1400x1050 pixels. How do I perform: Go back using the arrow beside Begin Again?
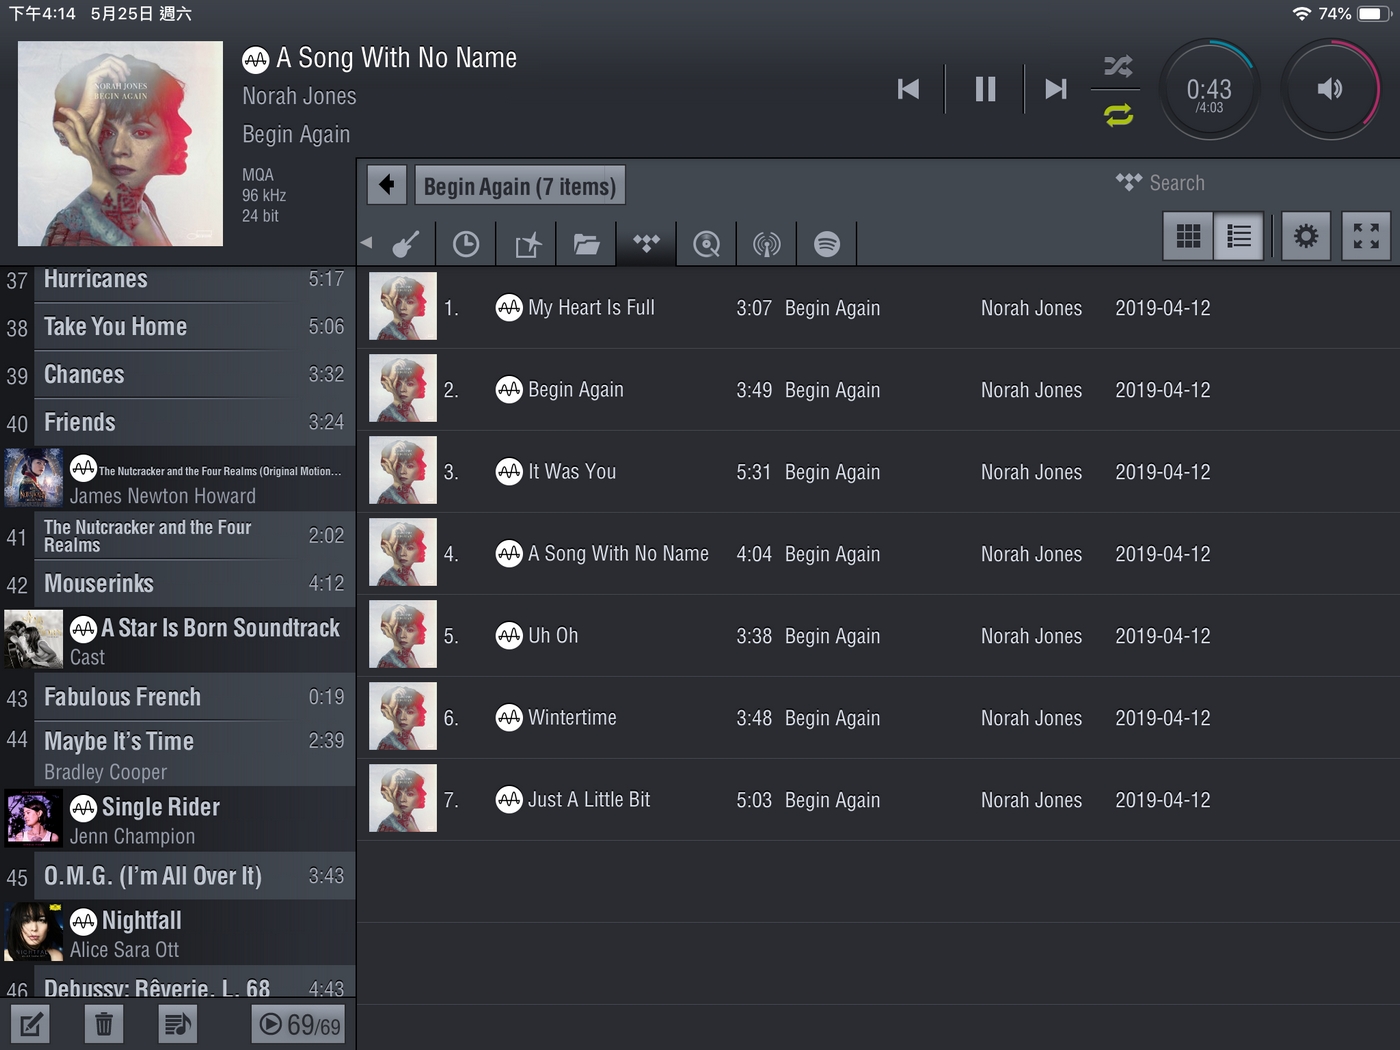tap(387, 185)
